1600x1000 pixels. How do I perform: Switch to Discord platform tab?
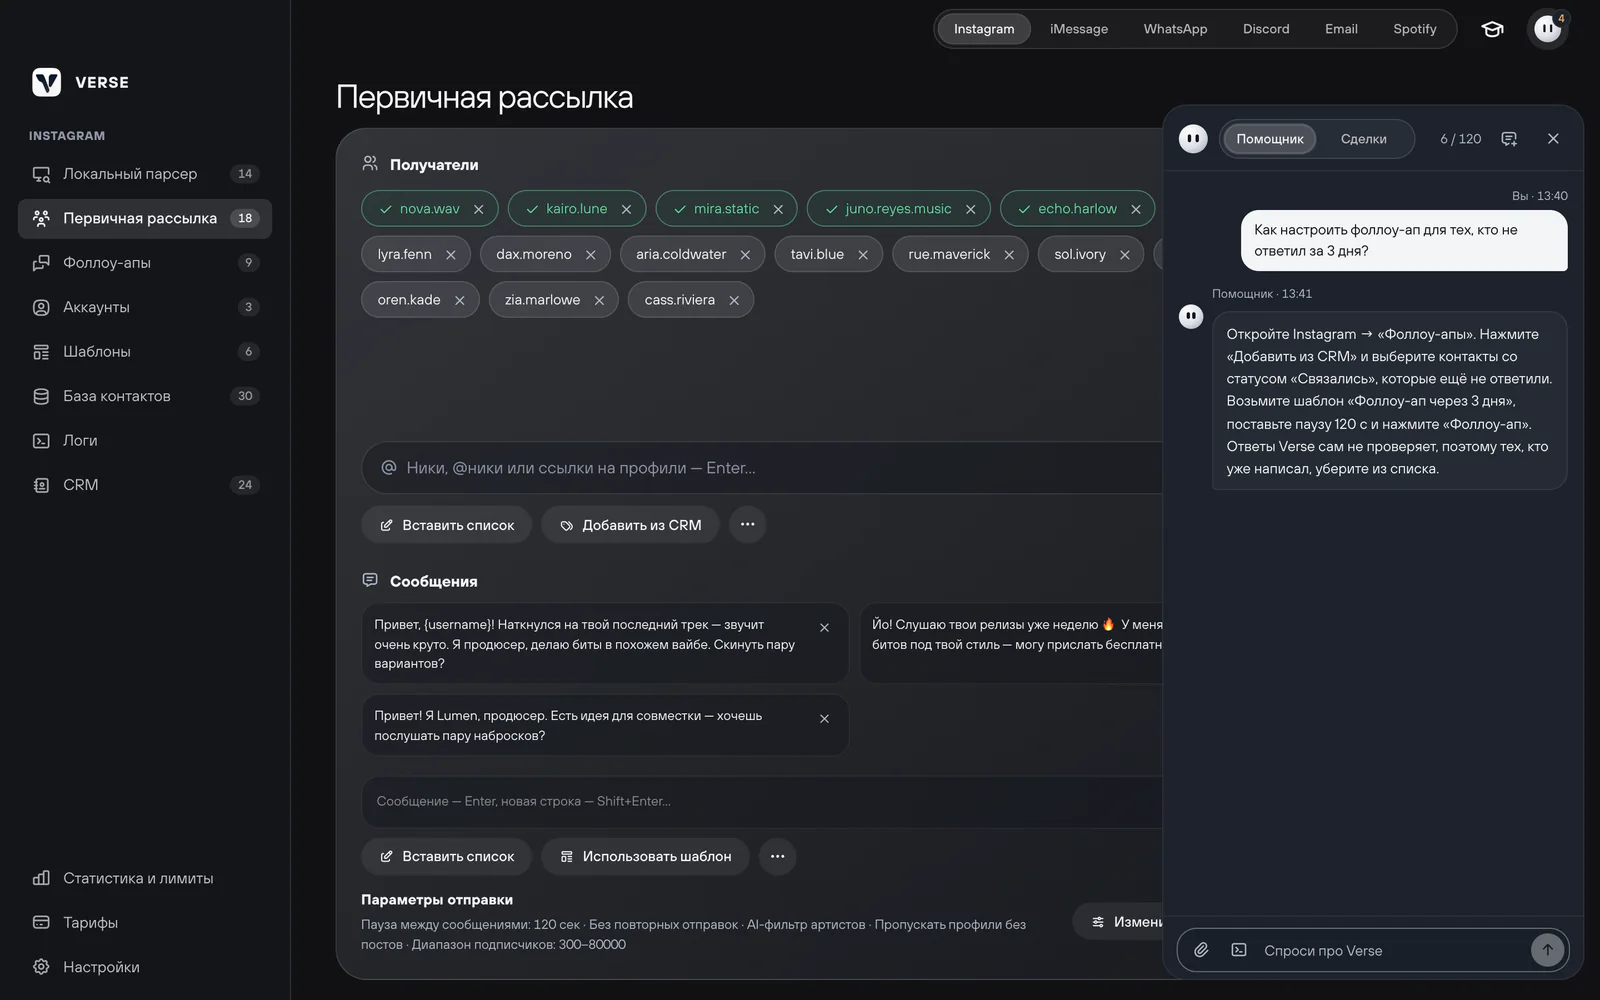(x=1266, y=29)
